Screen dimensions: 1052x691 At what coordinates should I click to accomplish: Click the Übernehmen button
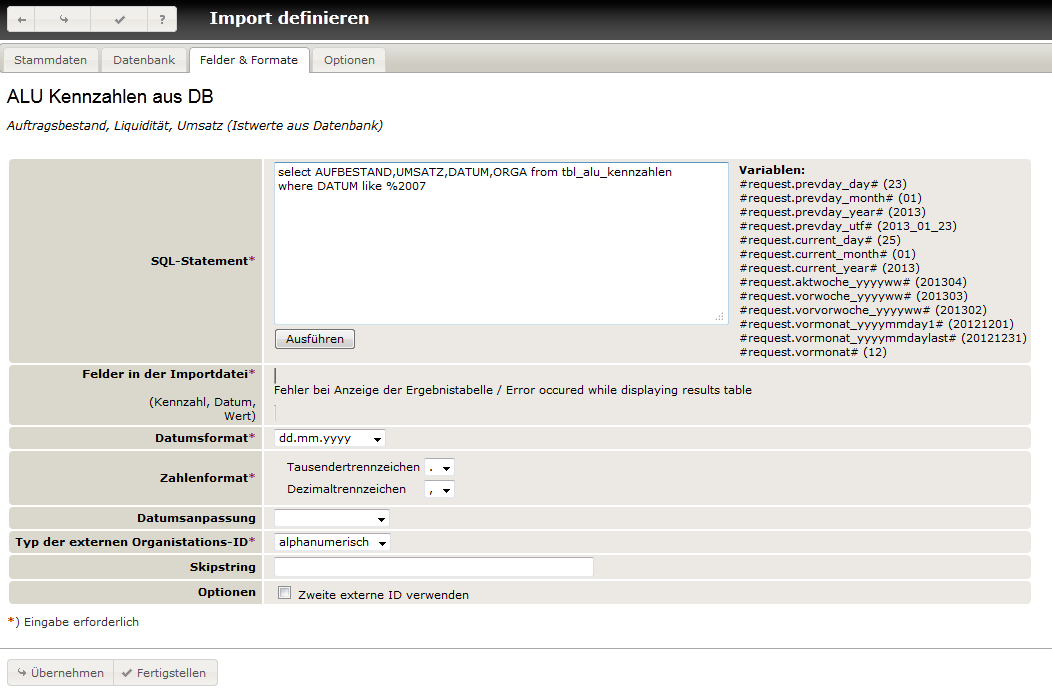pyautogui.click(x=60, y=673)
